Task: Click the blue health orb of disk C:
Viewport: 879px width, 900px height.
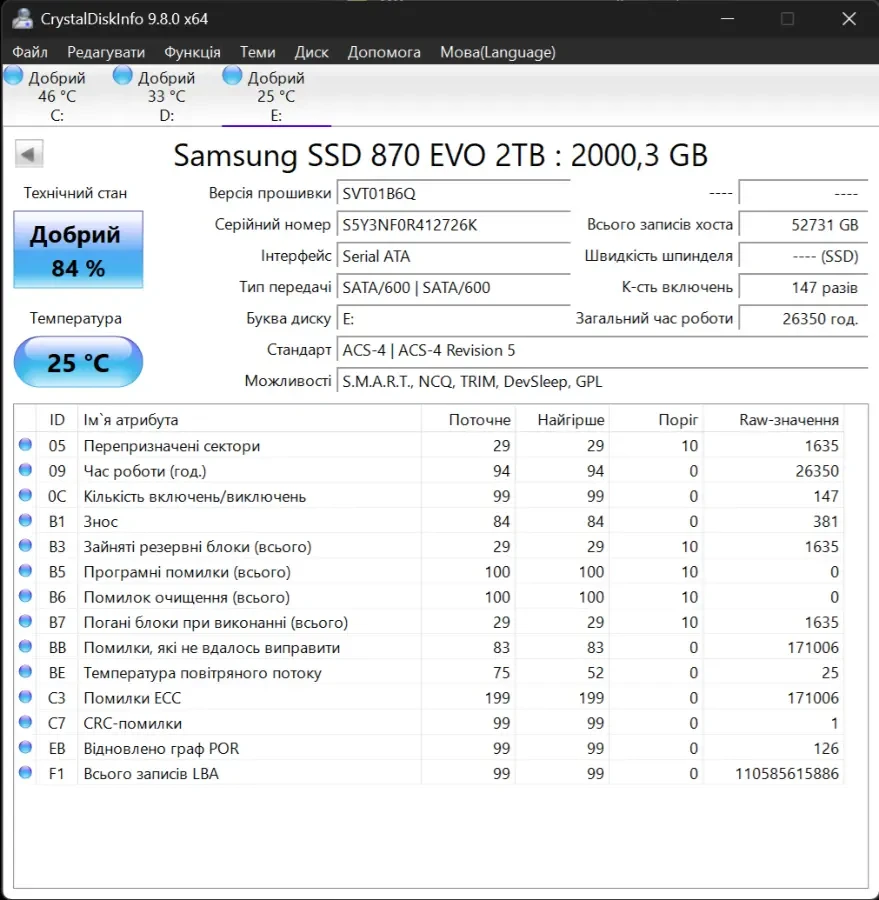Action: pyautogui.click(x=13, y=75)
